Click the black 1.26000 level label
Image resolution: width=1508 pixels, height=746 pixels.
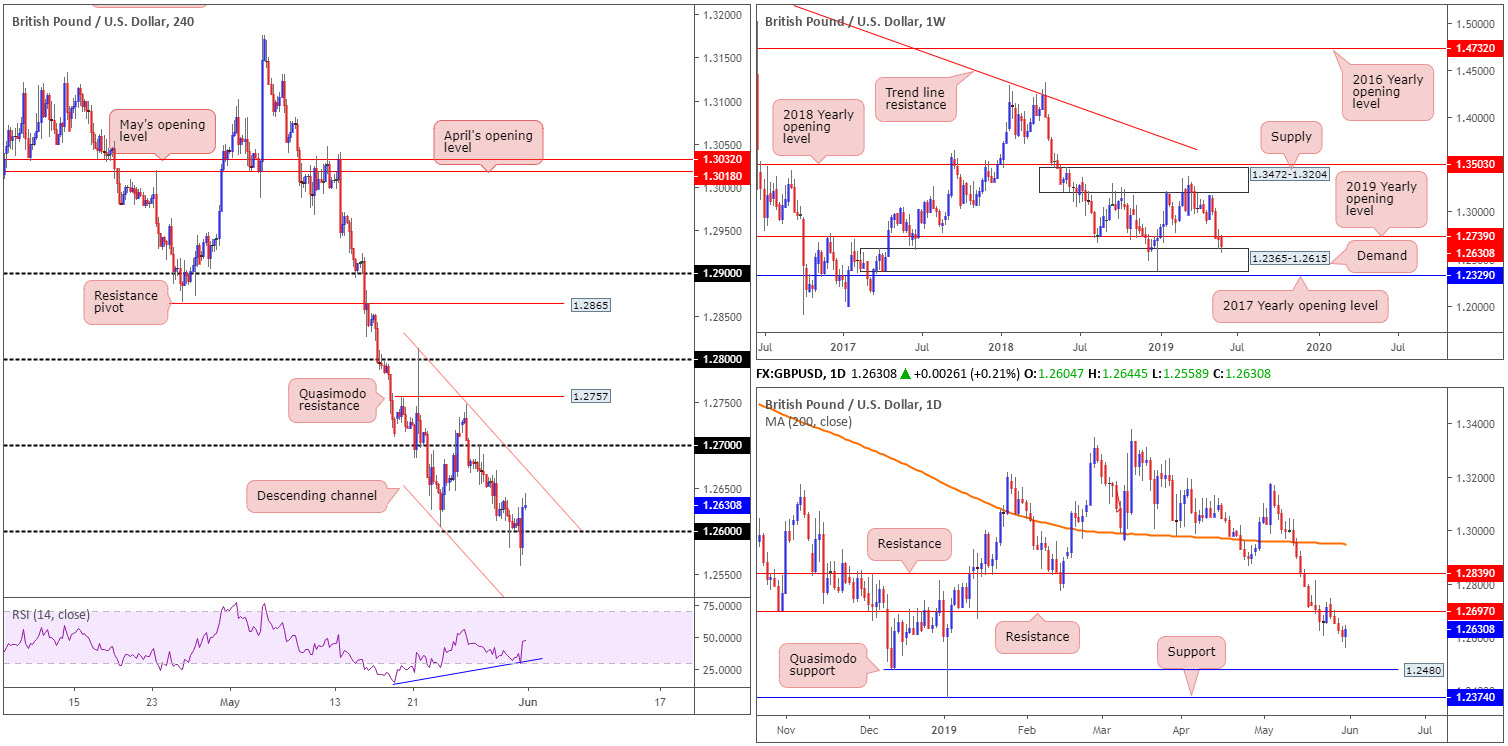click(x=723, y=531)
